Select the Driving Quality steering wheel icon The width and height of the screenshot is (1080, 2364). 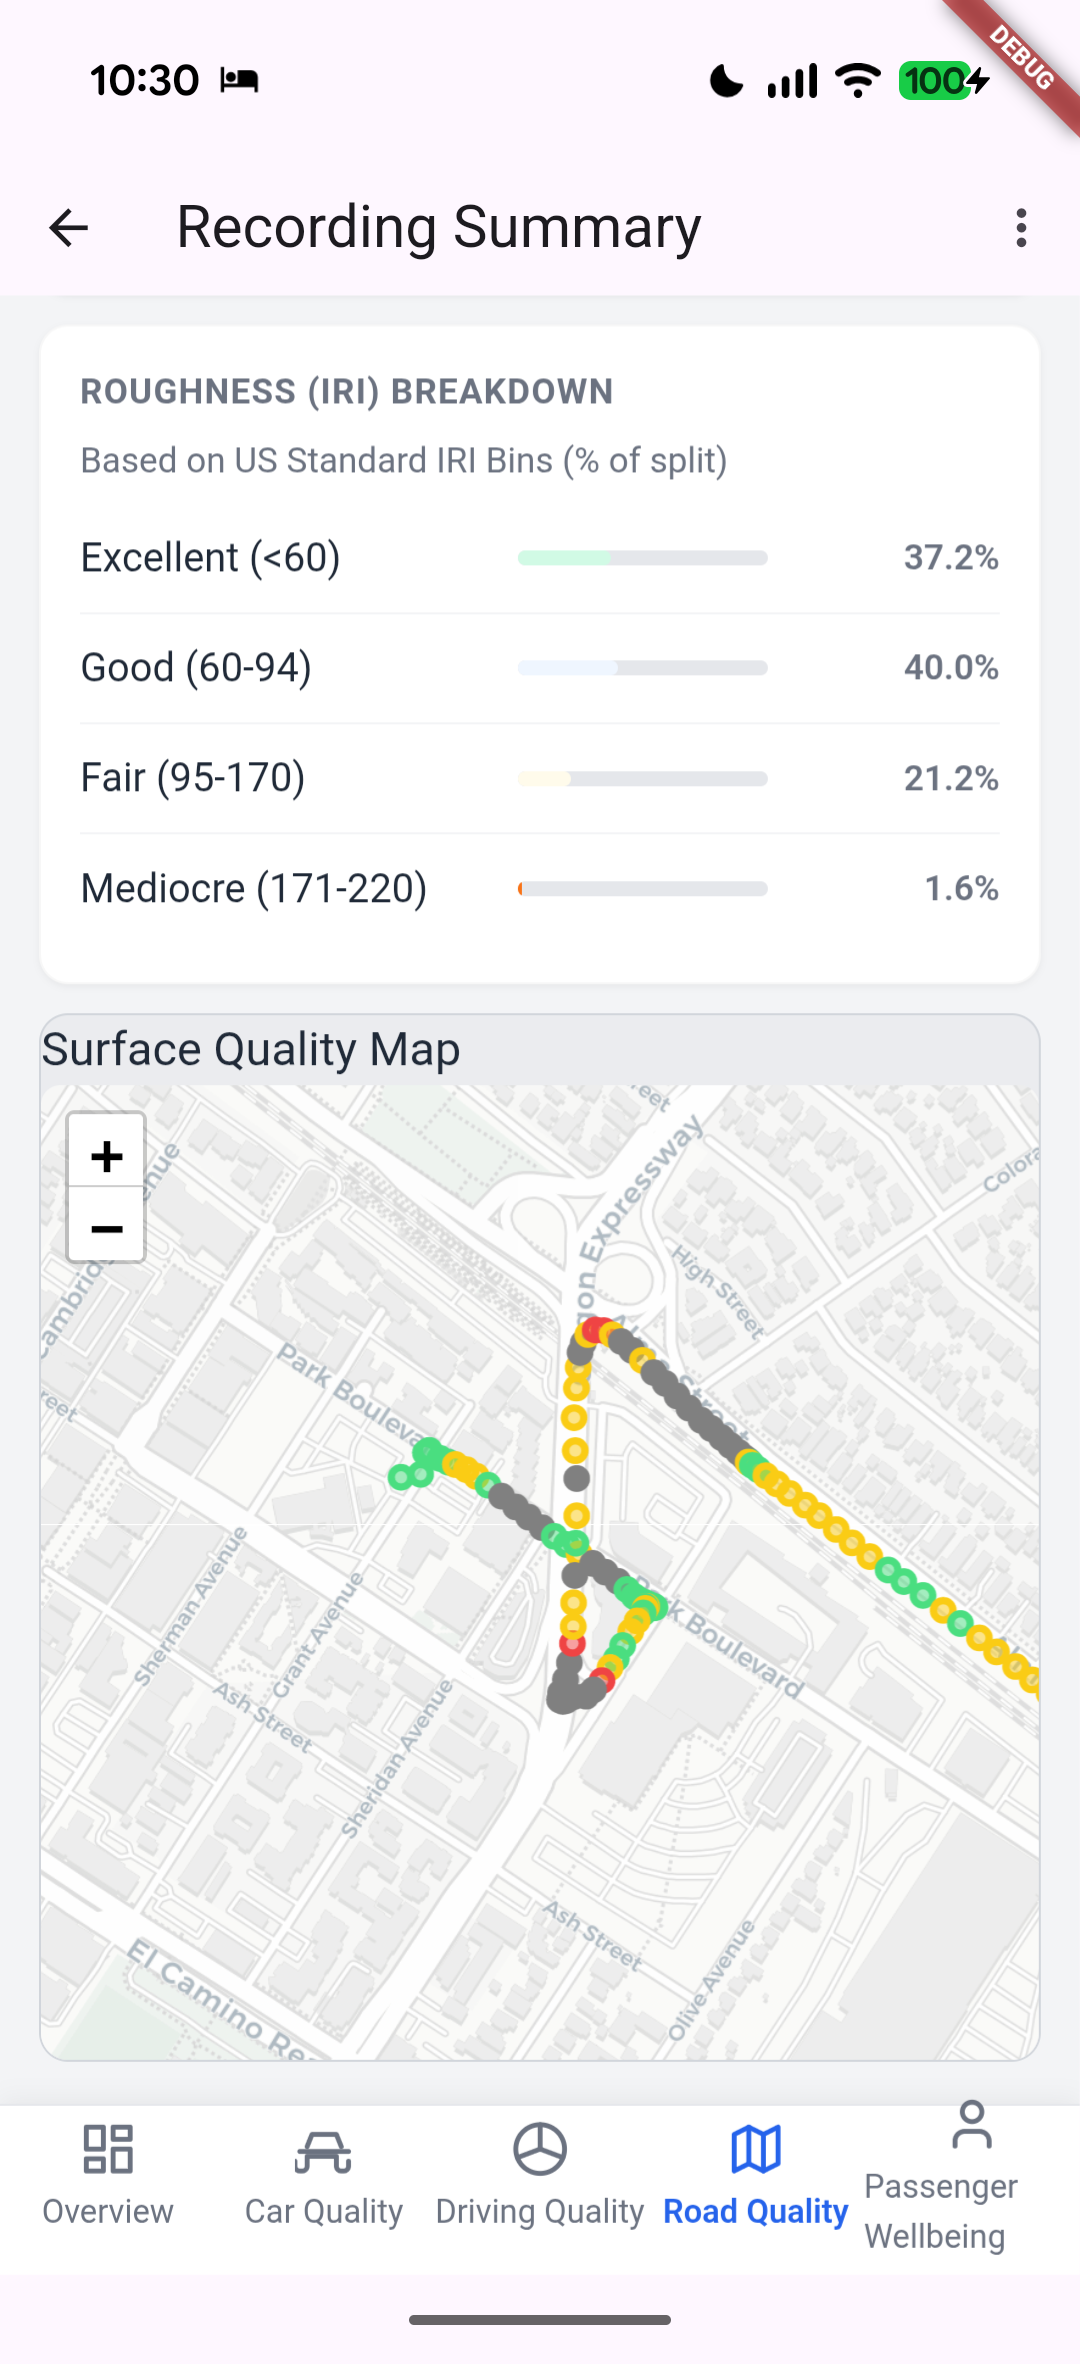540,2149
